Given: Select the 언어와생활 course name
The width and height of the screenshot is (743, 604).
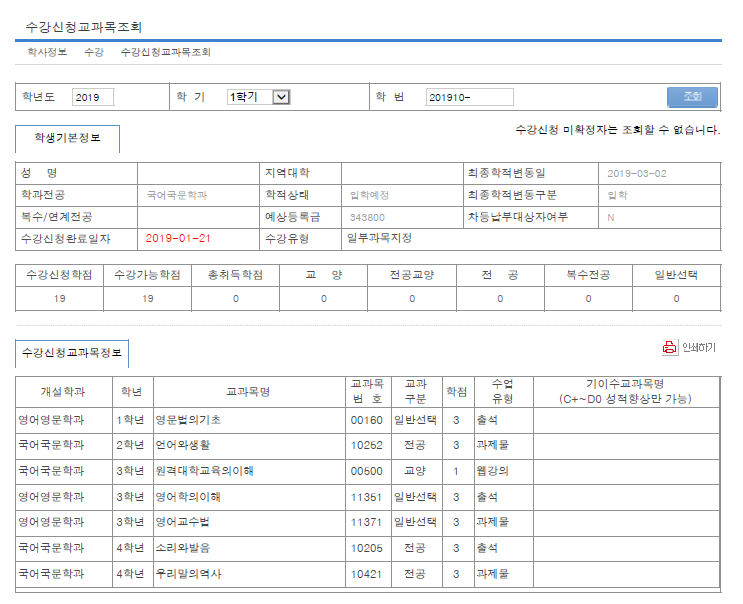Looking at the screenshot, I should click(183, 445).
